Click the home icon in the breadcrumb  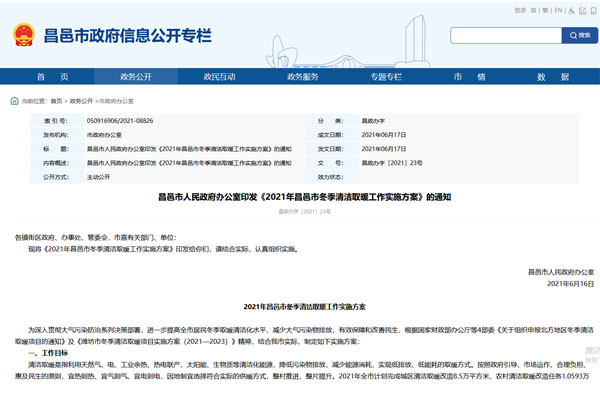click(x=15, y=101)
